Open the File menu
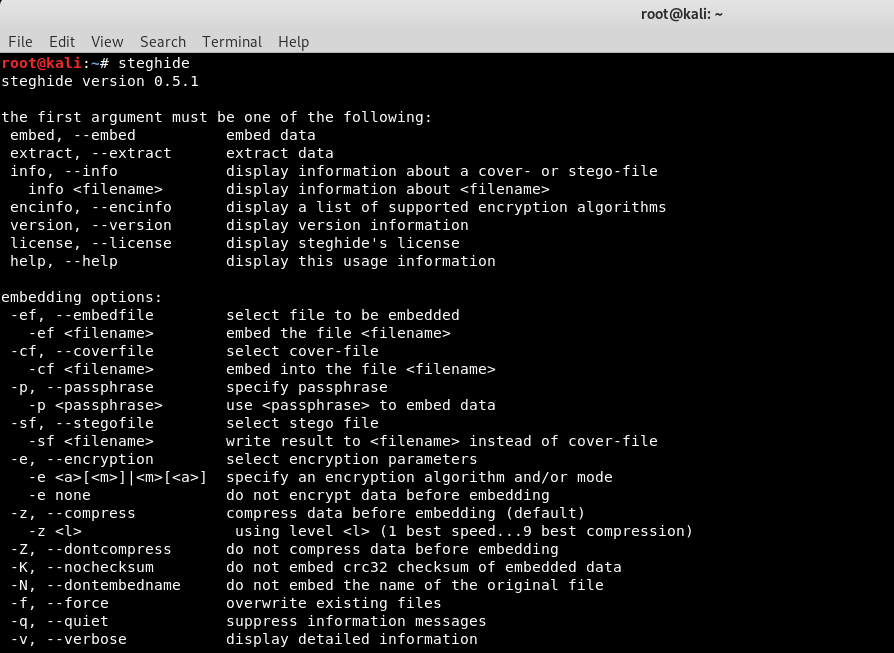 (x=20, y=42)
